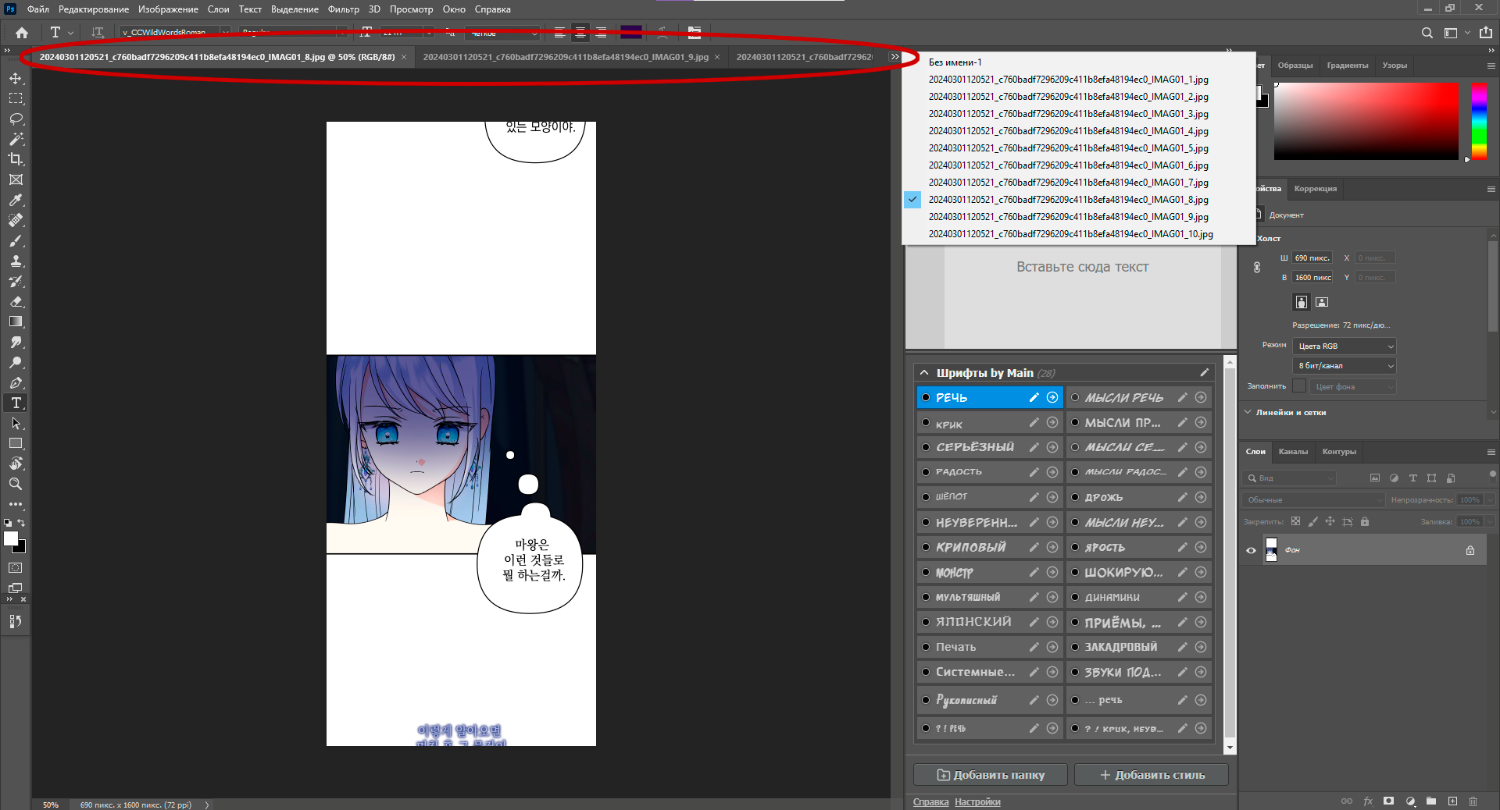Image resolution: width=1500 pixels, height=810 pixels.
Task: Select the Pen tool
Action: tap(16, 383)
